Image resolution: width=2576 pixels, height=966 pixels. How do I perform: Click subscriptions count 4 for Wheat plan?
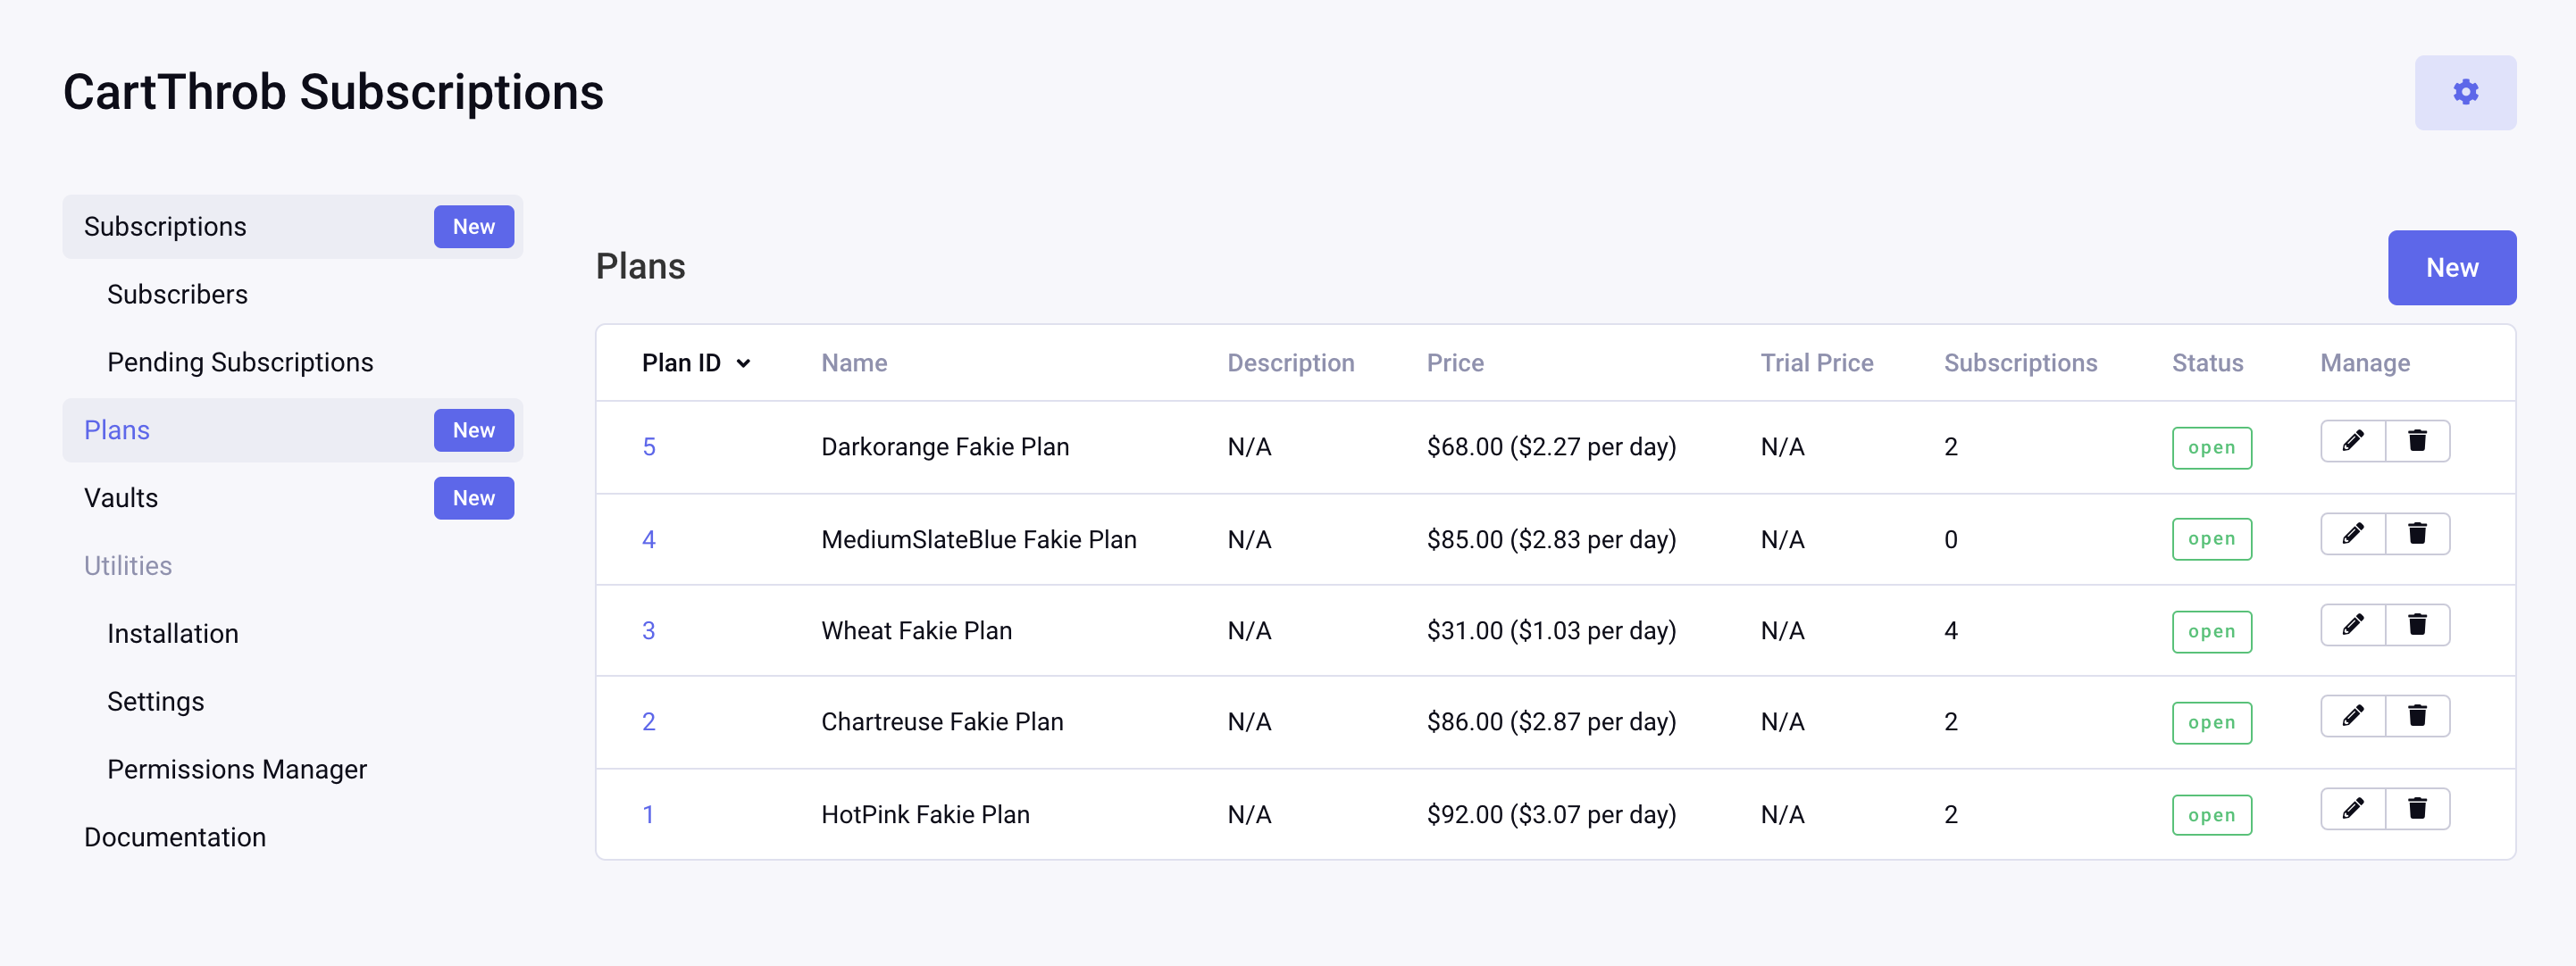click(x=1950, y=631)
